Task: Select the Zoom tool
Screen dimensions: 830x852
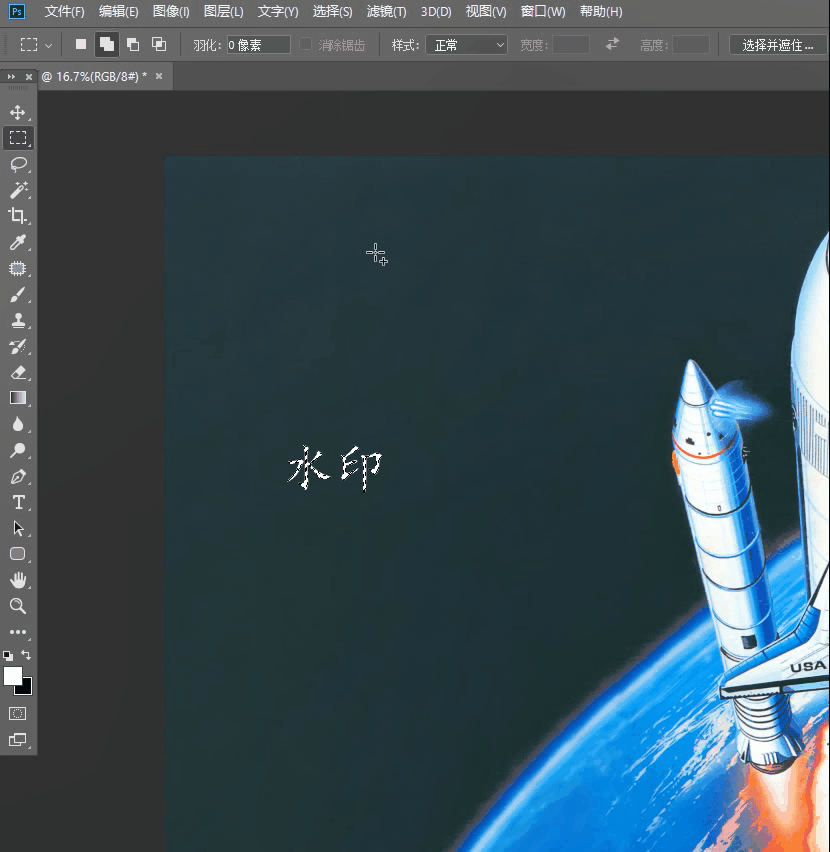Action: pyautogui.click(x=18, y=606)
